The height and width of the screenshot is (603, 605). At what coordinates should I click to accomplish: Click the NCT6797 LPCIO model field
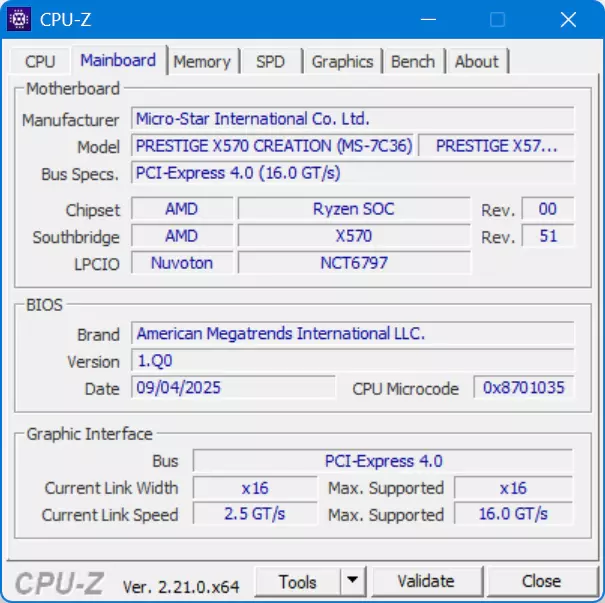pos(354,263)
